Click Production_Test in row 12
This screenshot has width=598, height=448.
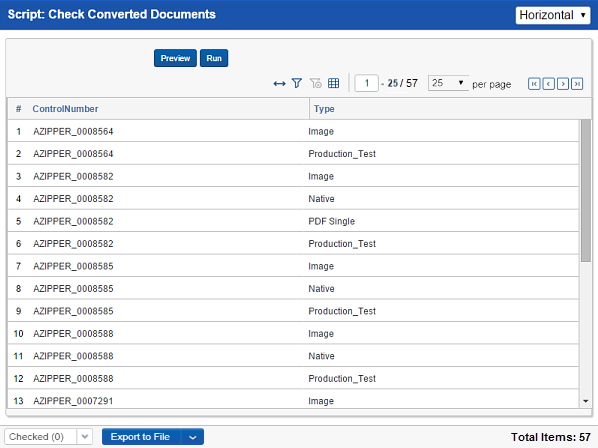pyautogui.click(x=342, y=379)
